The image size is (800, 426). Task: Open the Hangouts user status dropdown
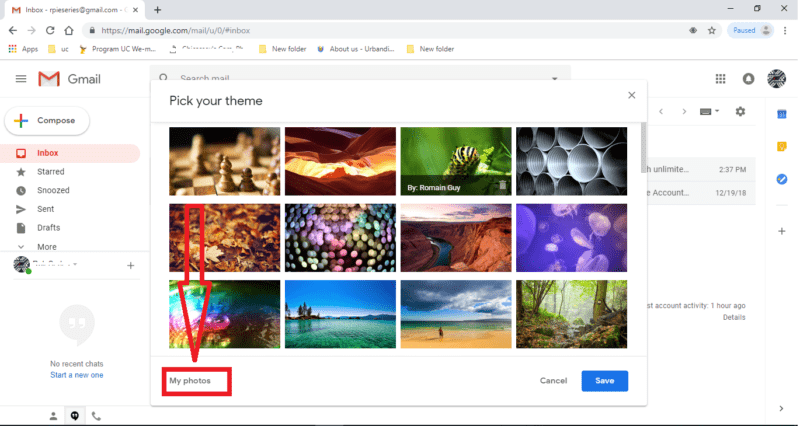tap(76, 264)
